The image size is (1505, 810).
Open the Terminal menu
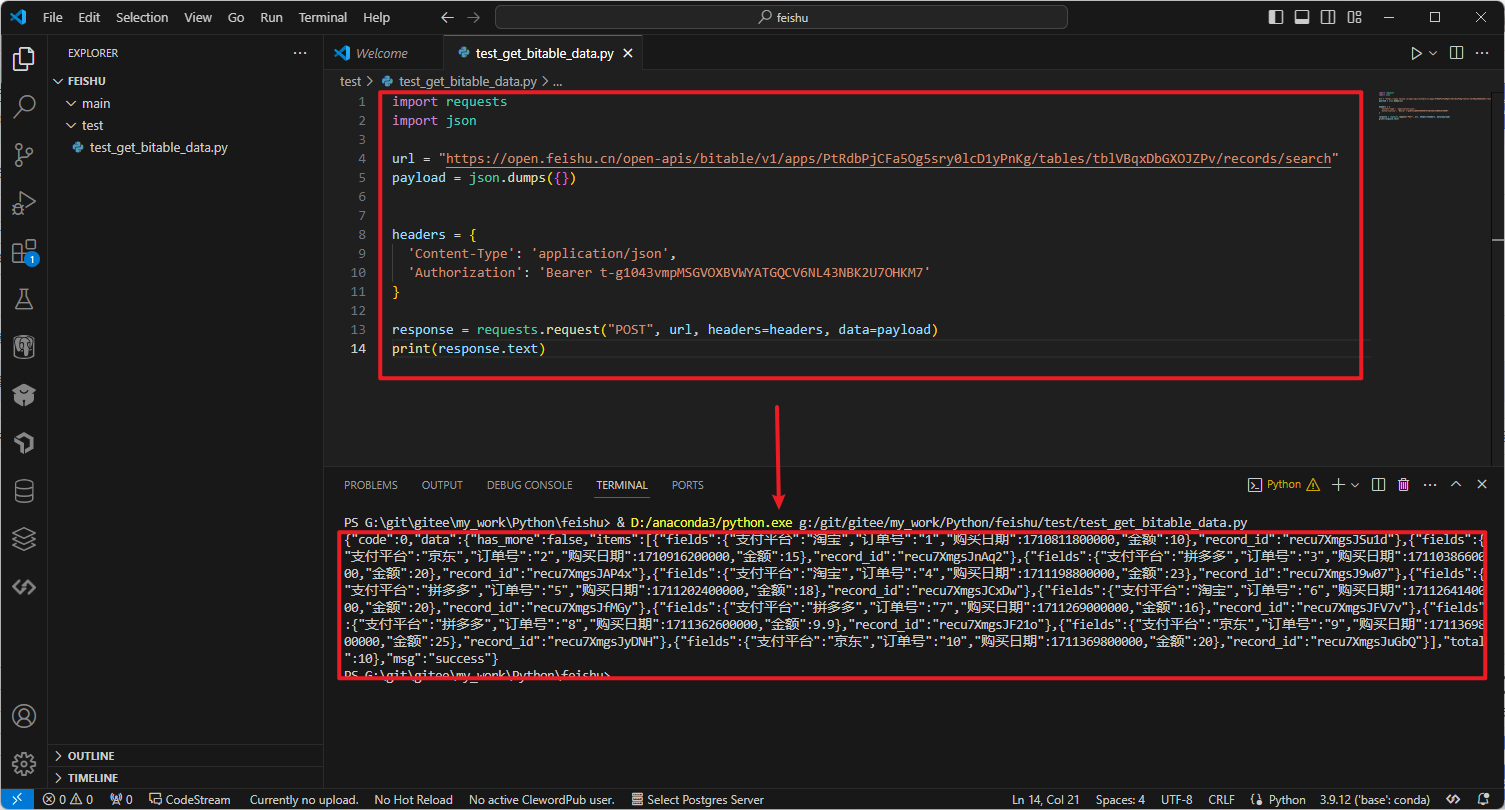323,17
